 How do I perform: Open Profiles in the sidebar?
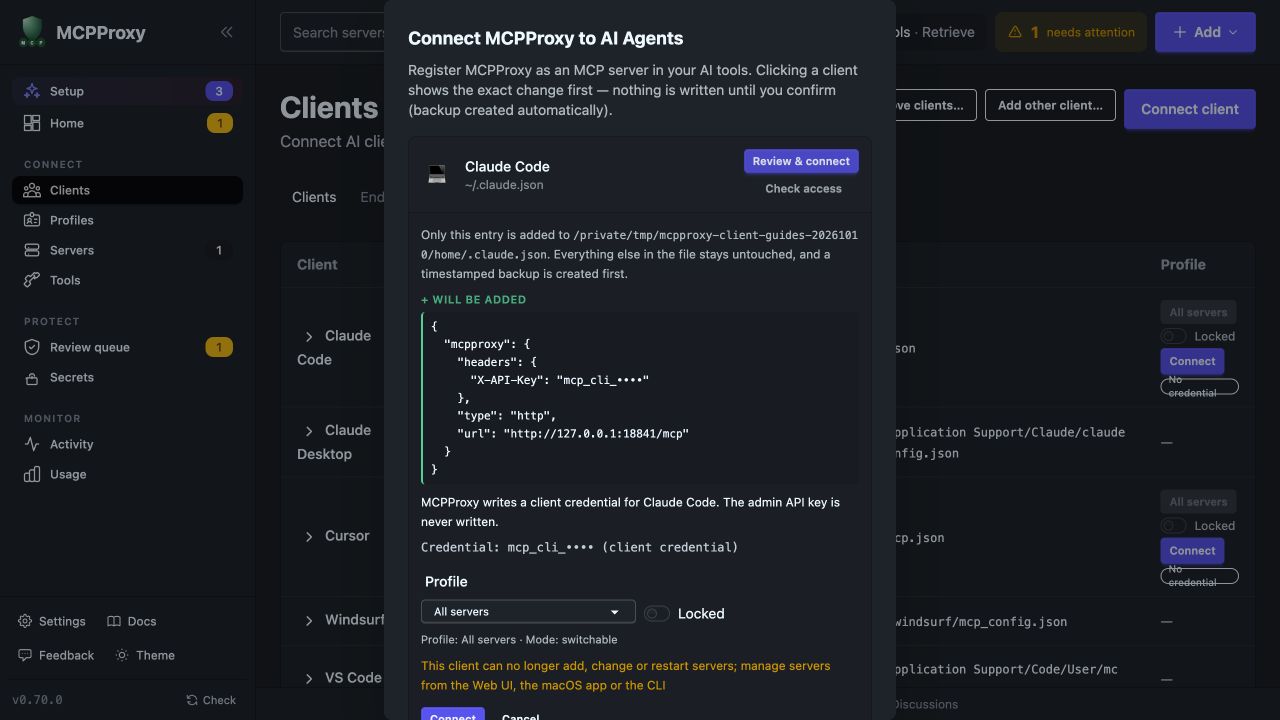tap(127, 220)
